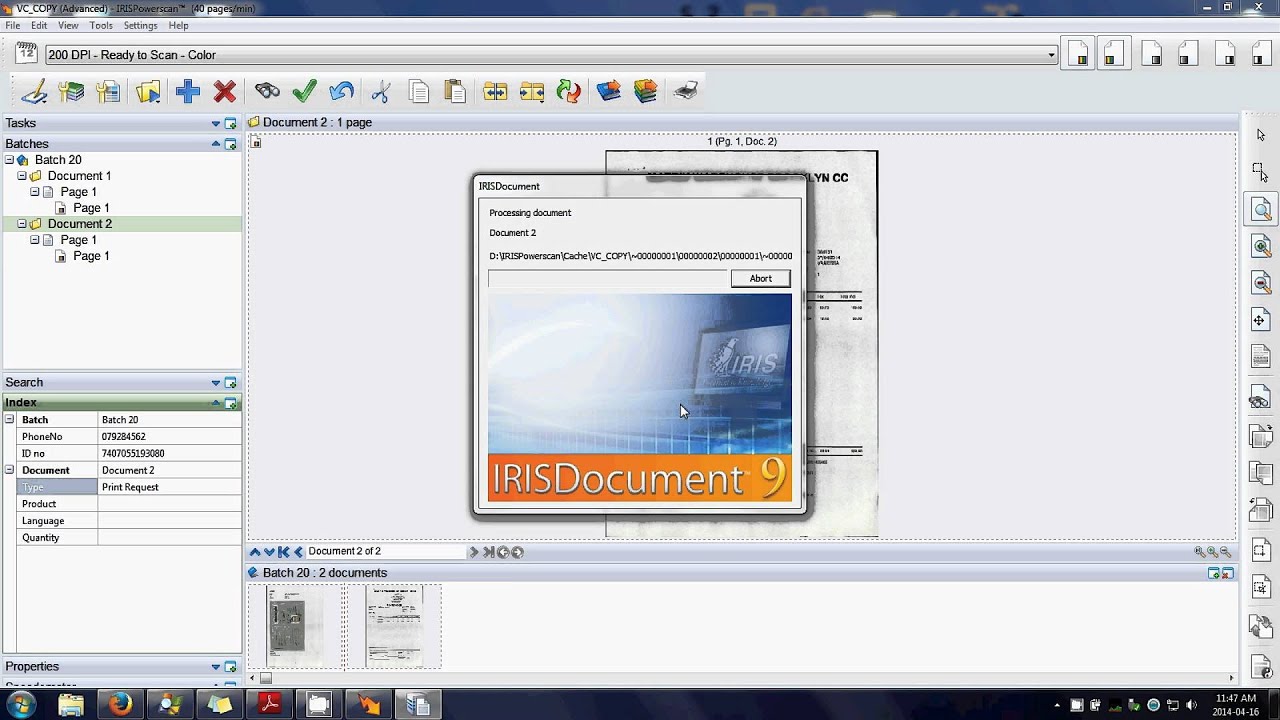Click the Windows Start button
This screenshot has width=1280, height=720.
click(x=21, y=704)
